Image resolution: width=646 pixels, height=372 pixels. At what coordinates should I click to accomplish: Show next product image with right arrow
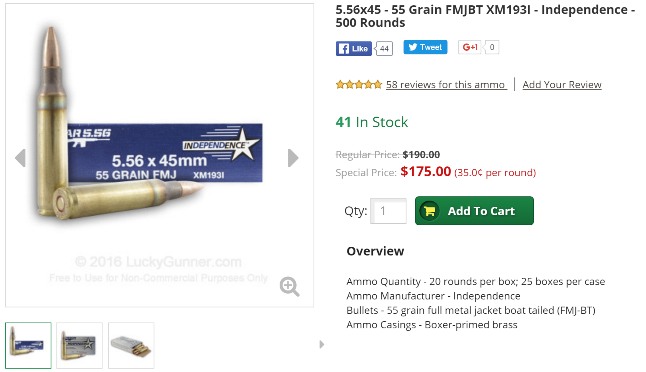point(293,158)
